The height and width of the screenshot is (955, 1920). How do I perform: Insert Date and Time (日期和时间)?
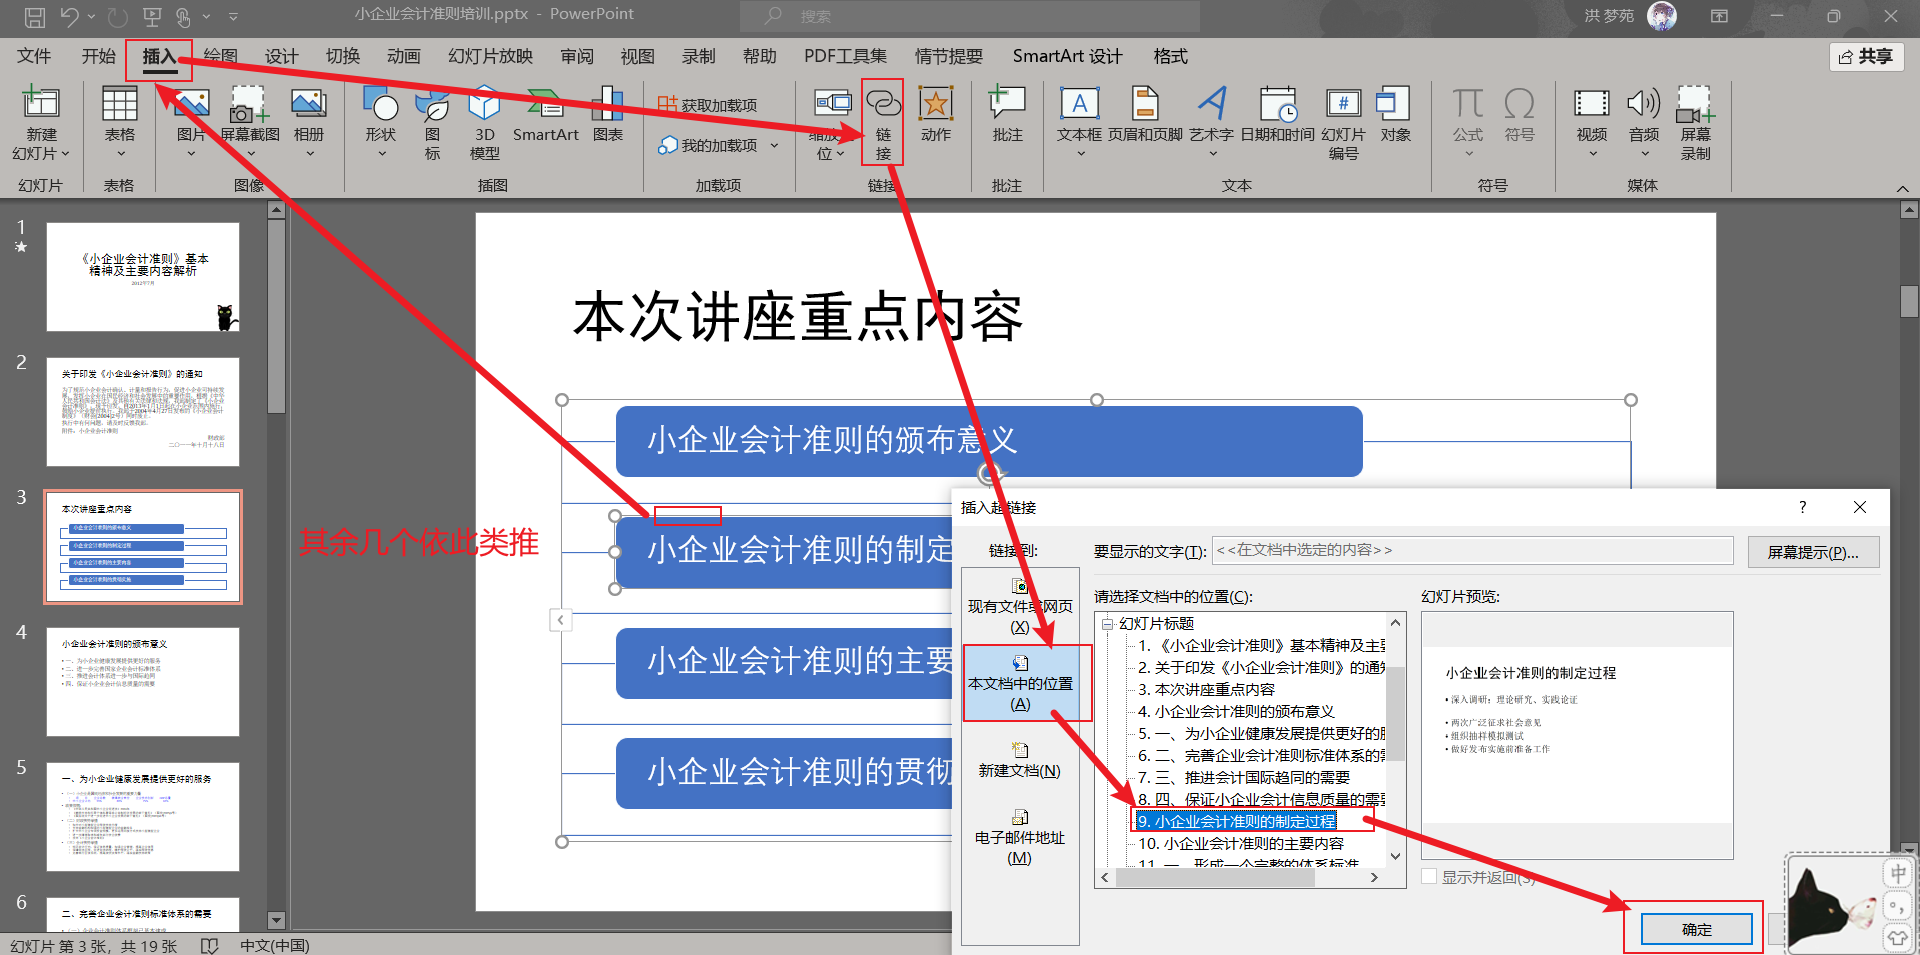1277,116
